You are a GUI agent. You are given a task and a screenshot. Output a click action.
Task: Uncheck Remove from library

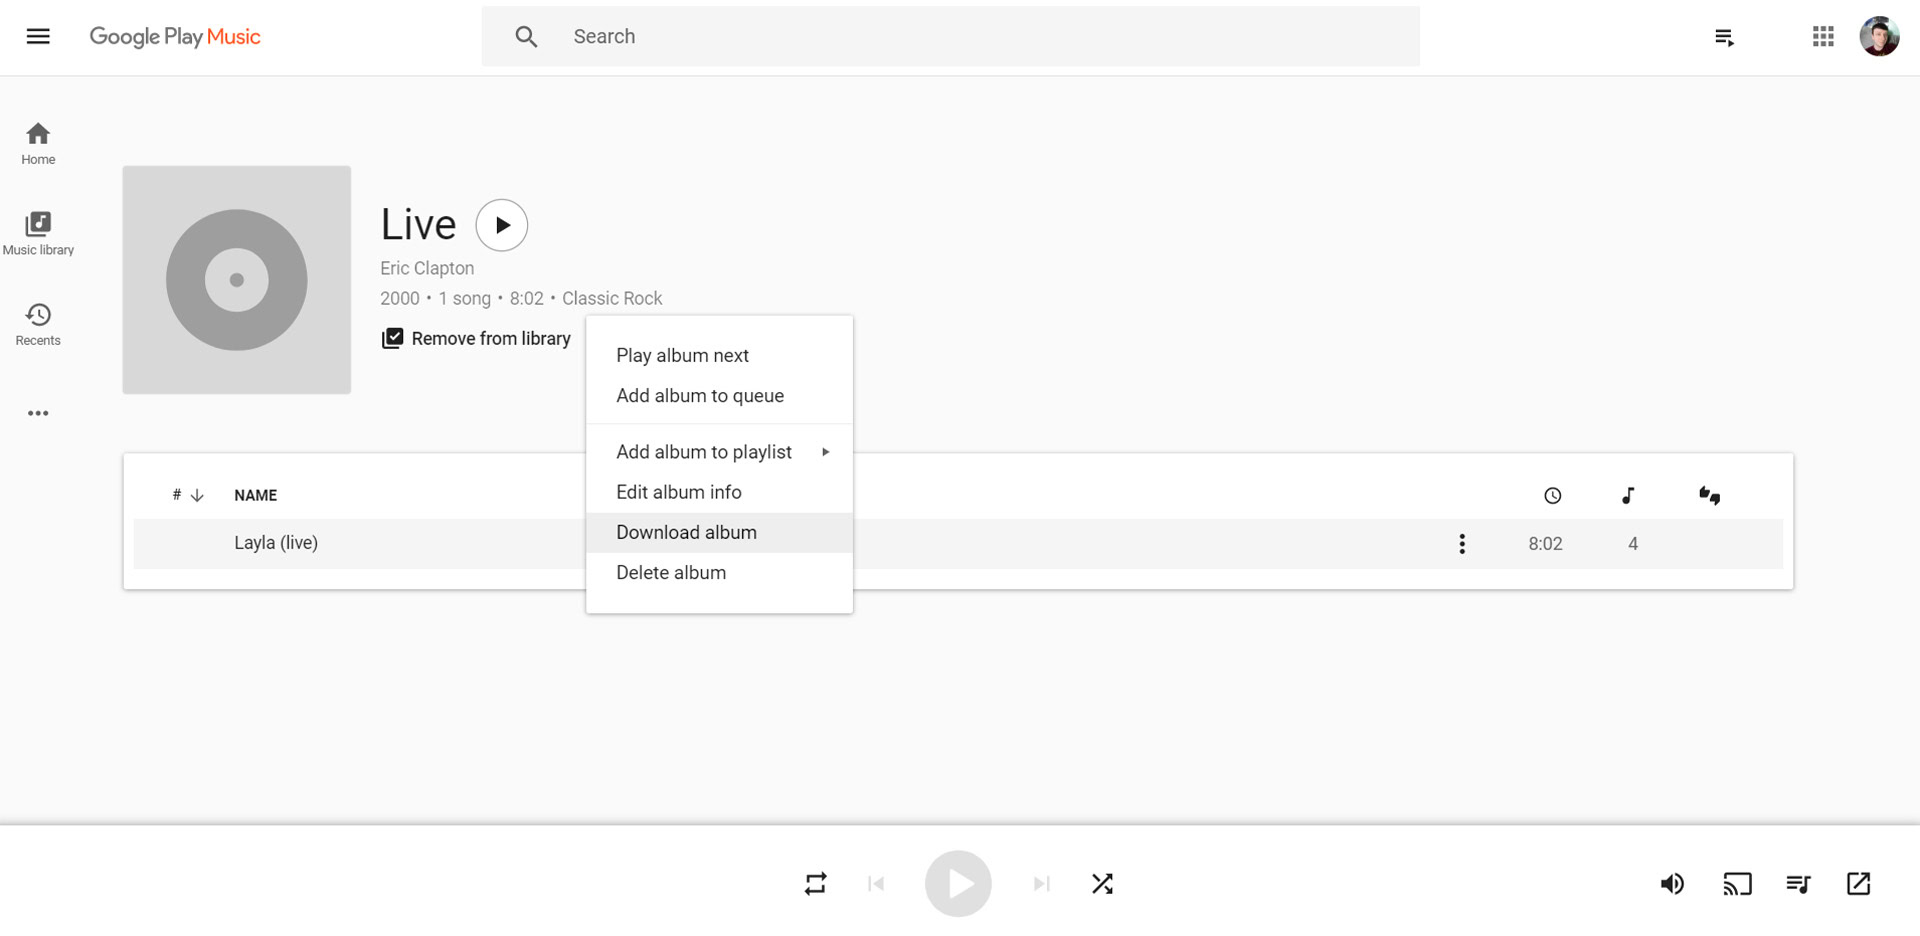(476, 339)
